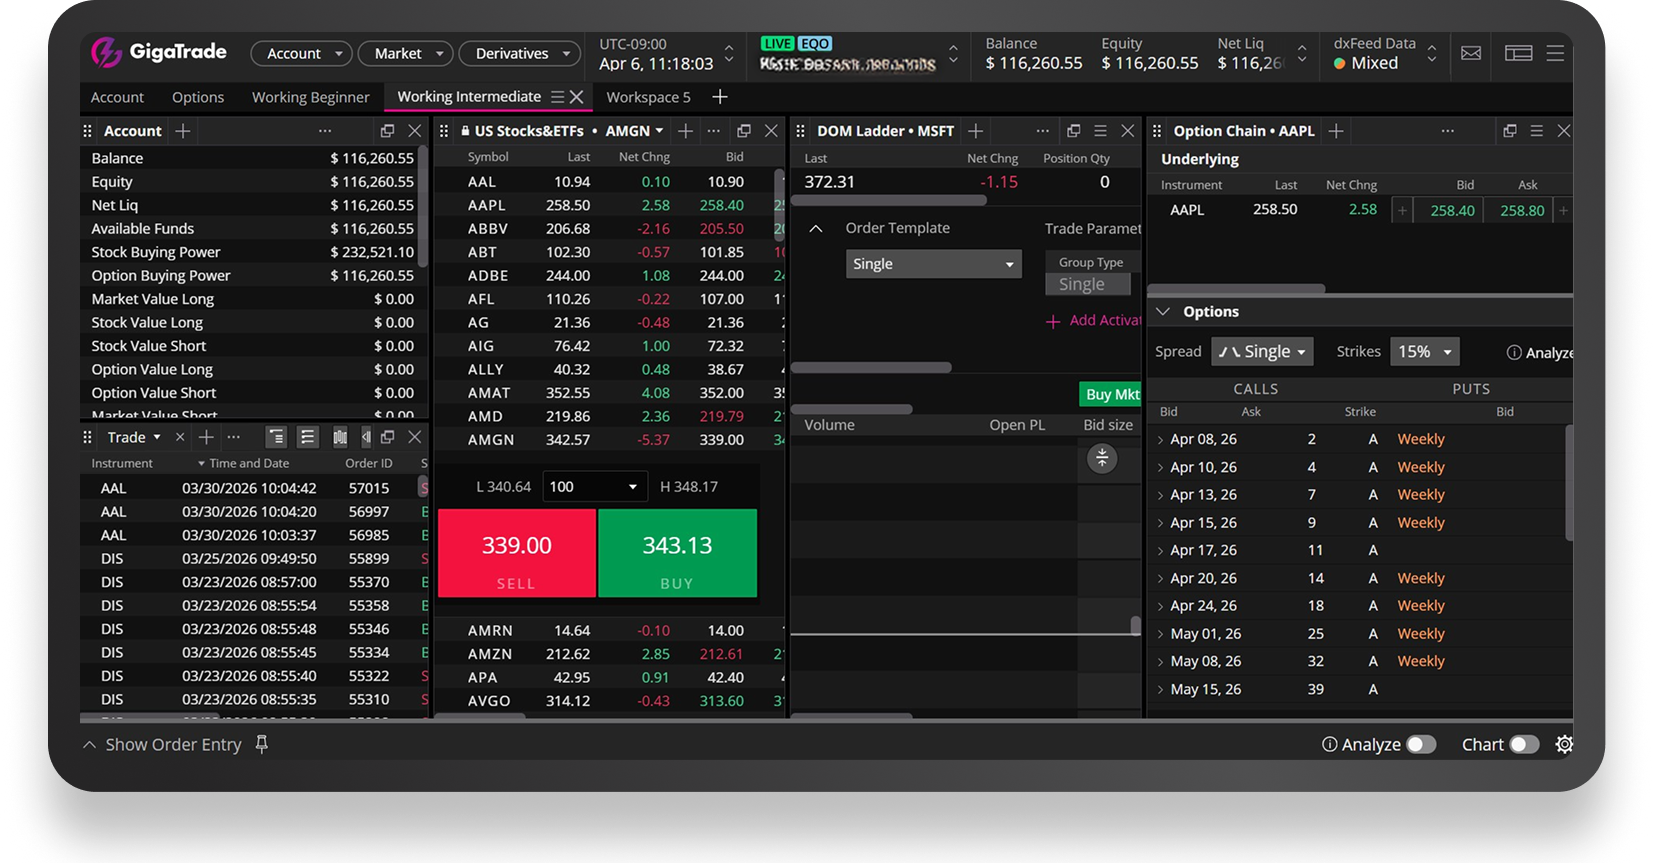Open the Derivatives dropdown menu
This screenshot has width=1654, height=863.
click(520, 53)
